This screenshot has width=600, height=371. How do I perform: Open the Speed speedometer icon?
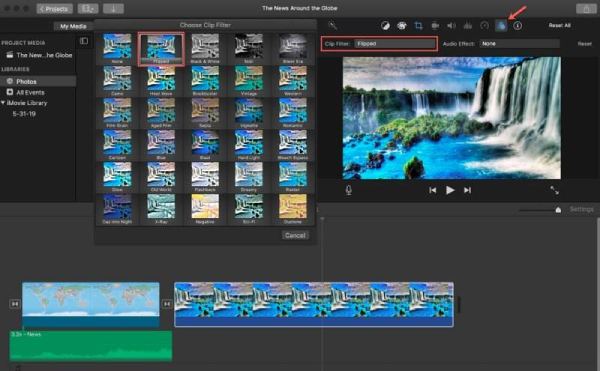(484, 26)
